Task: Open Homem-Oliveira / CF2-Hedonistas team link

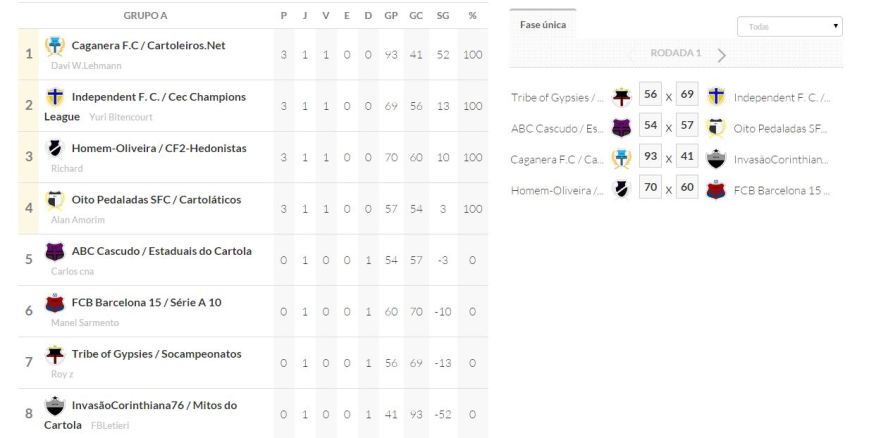Action: click(x=158, y=148)
